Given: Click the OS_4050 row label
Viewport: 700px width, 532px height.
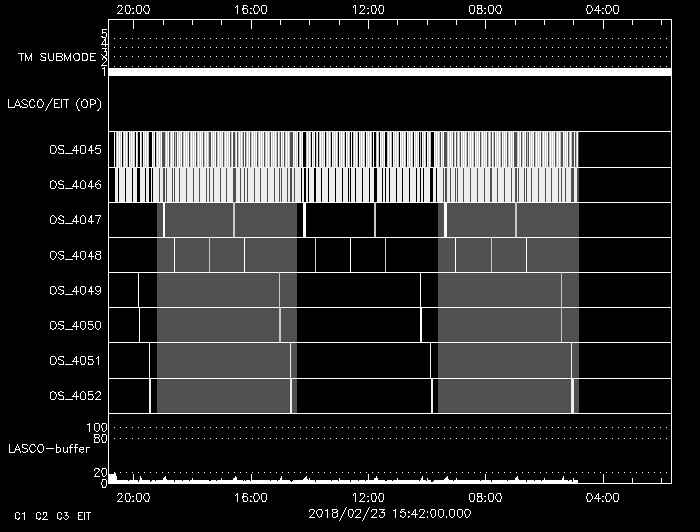Looking at the screenshot, I should coord(75,326).
